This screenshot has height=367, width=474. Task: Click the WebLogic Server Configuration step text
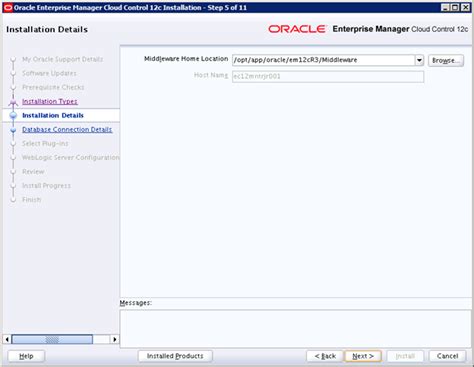pyautogui.click(x=71, y=157)
